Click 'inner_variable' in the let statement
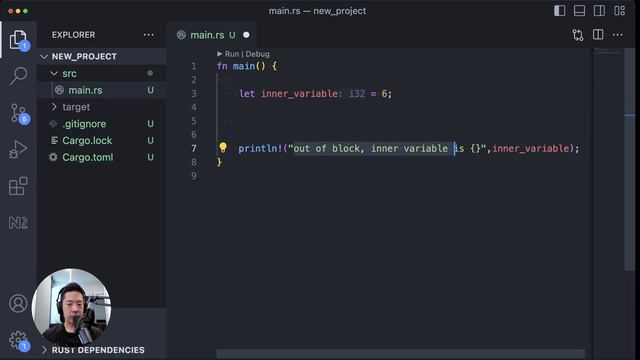The image size is (640, 360). [300, 94]
